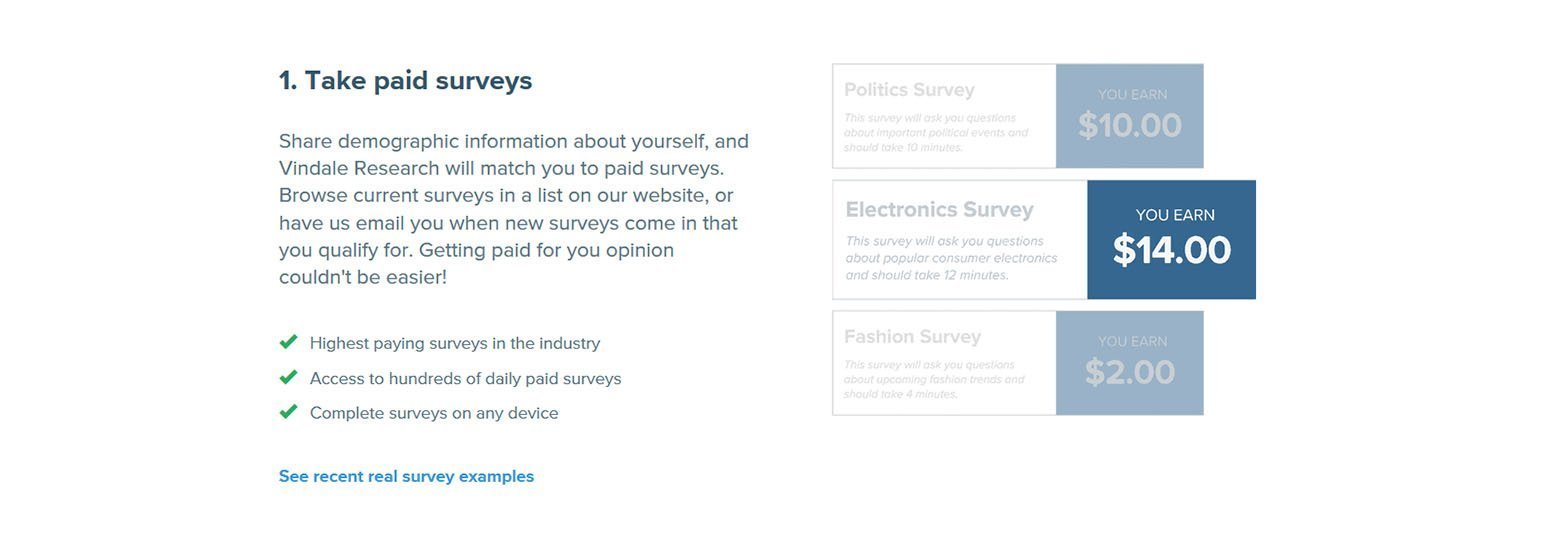The width and height of the screenshot is (1554, 540).
Task: Click the $10.00 You Earn panel
Action: pyautogui.click(x=1129, y=116)
